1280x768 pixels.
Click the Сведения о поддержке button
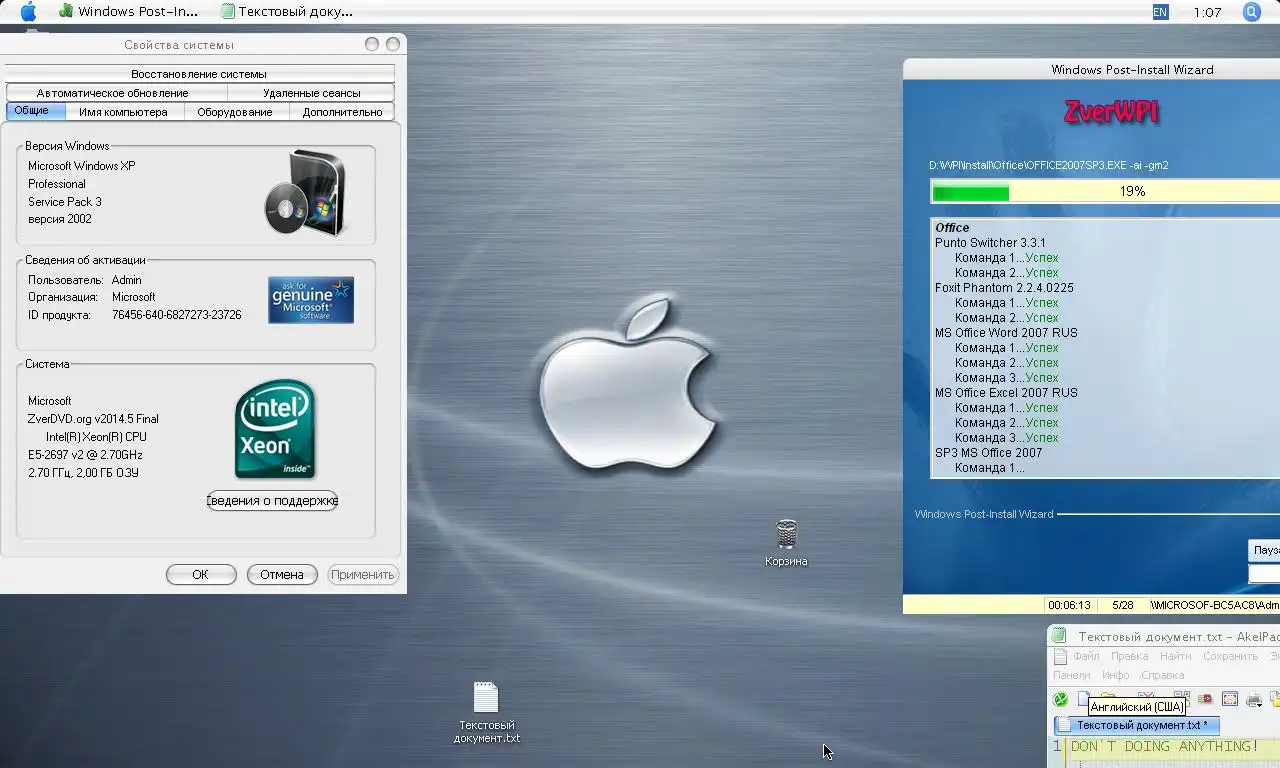click(x=272, y=500)
